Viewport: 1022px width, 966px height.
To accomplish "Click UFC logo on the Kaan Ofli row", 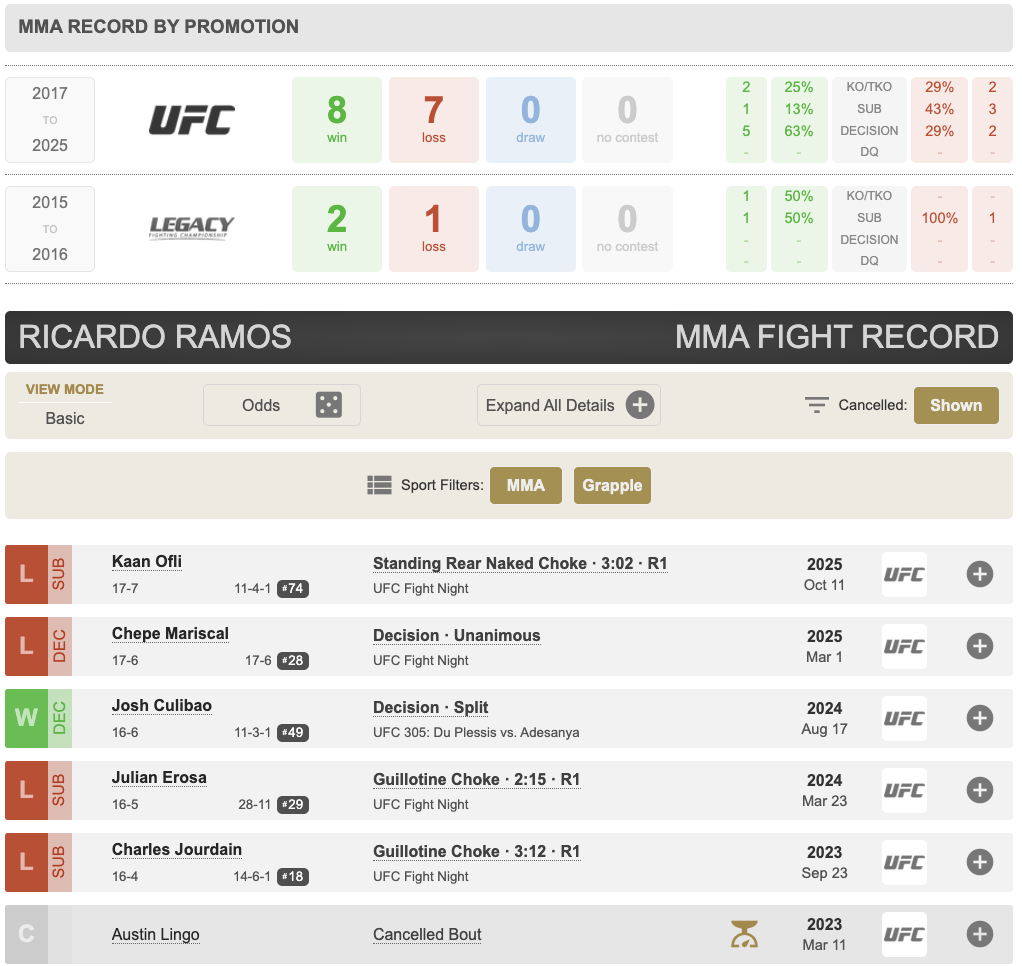I will tap(904, 574).
